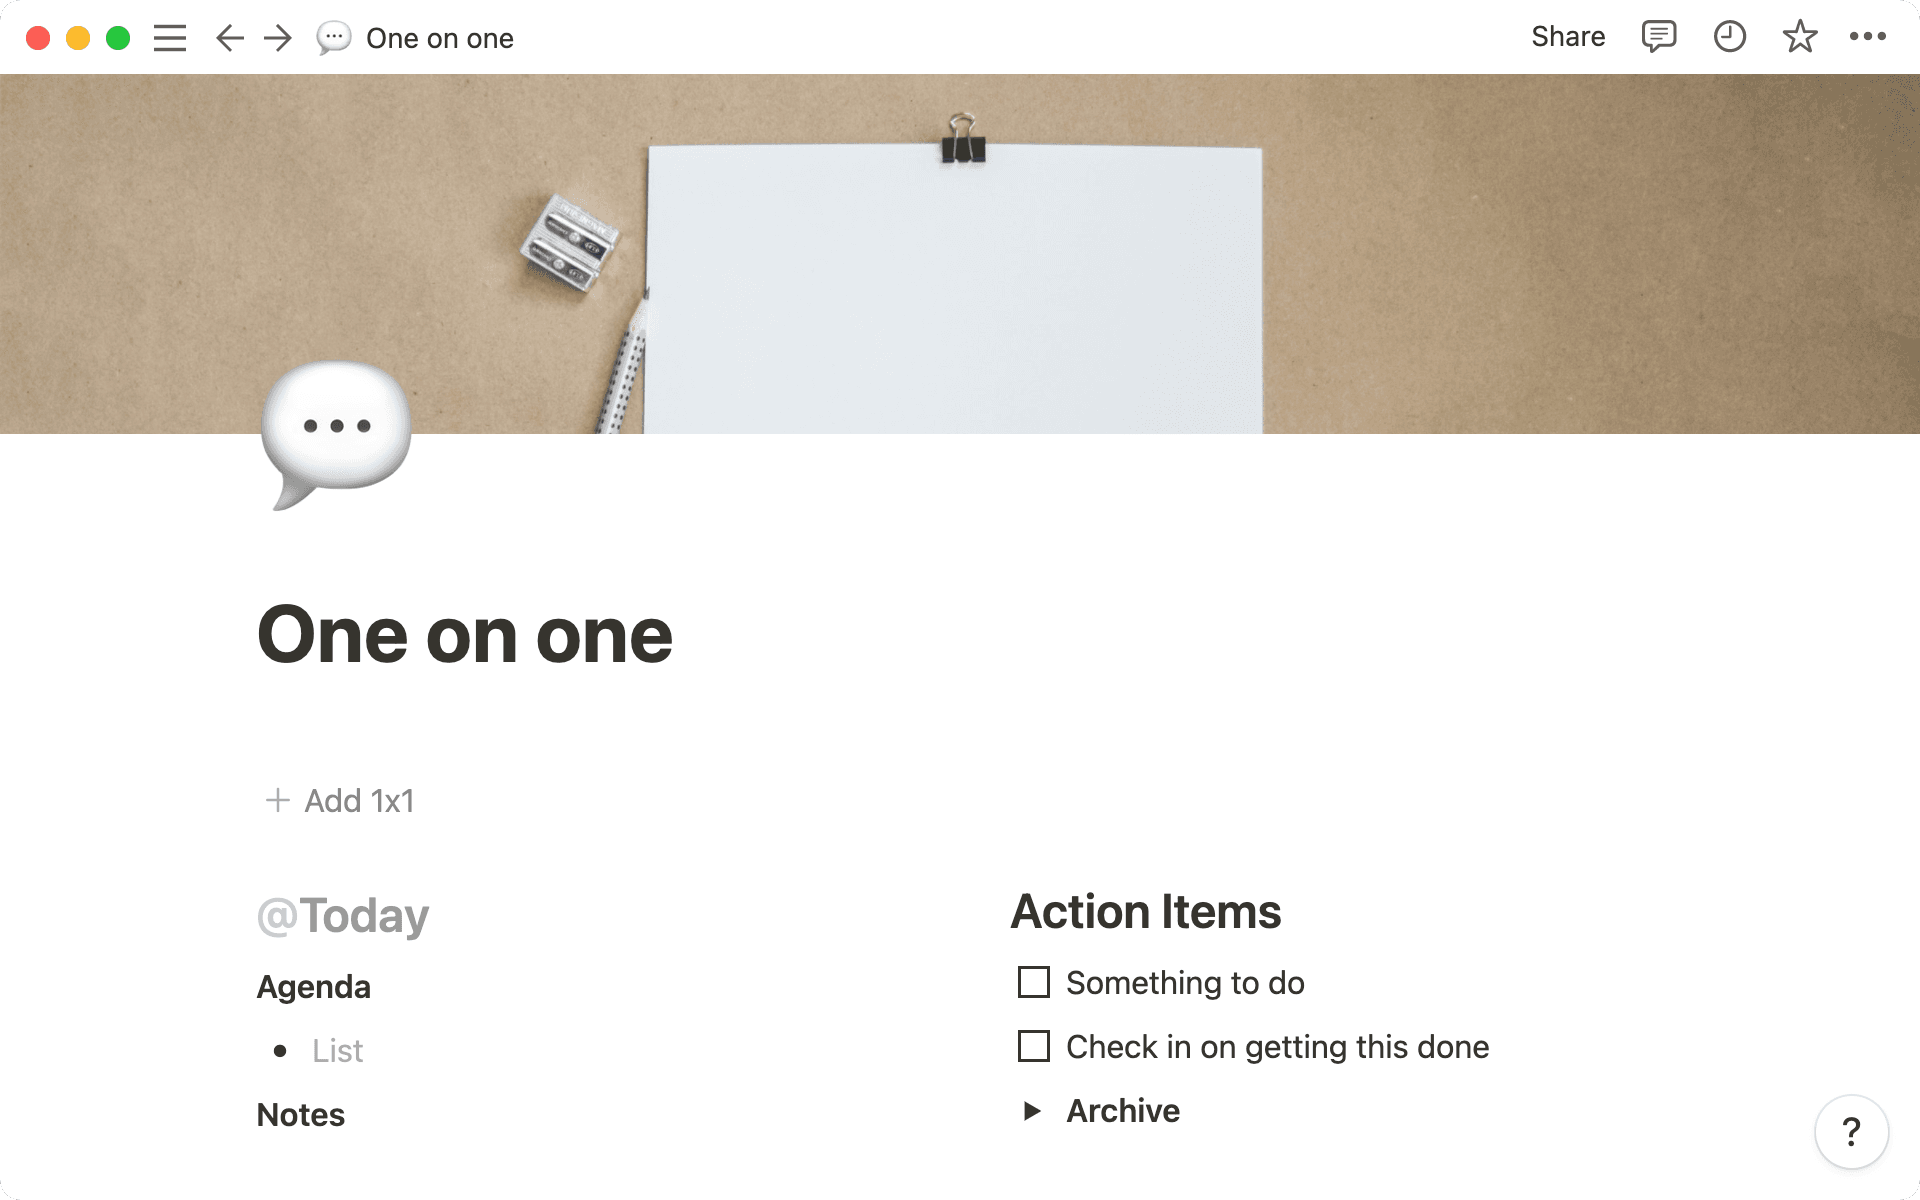Navigate forward using the right arrow

276,37
